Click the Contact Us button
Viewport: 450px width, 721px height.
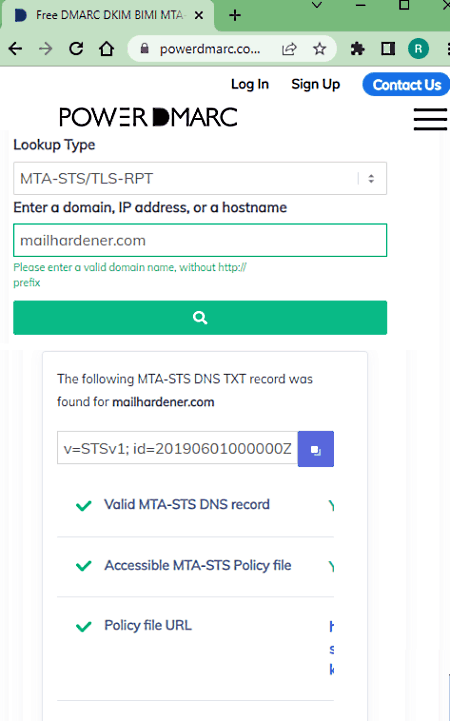407,85
